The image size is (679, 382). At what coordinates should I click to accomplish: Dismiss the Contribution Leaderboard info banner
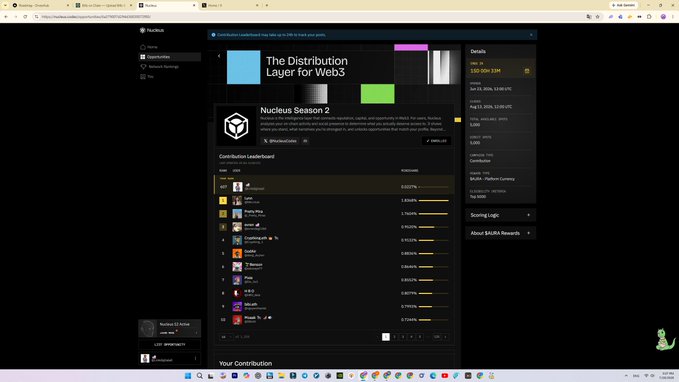click(x=531, y=35)
